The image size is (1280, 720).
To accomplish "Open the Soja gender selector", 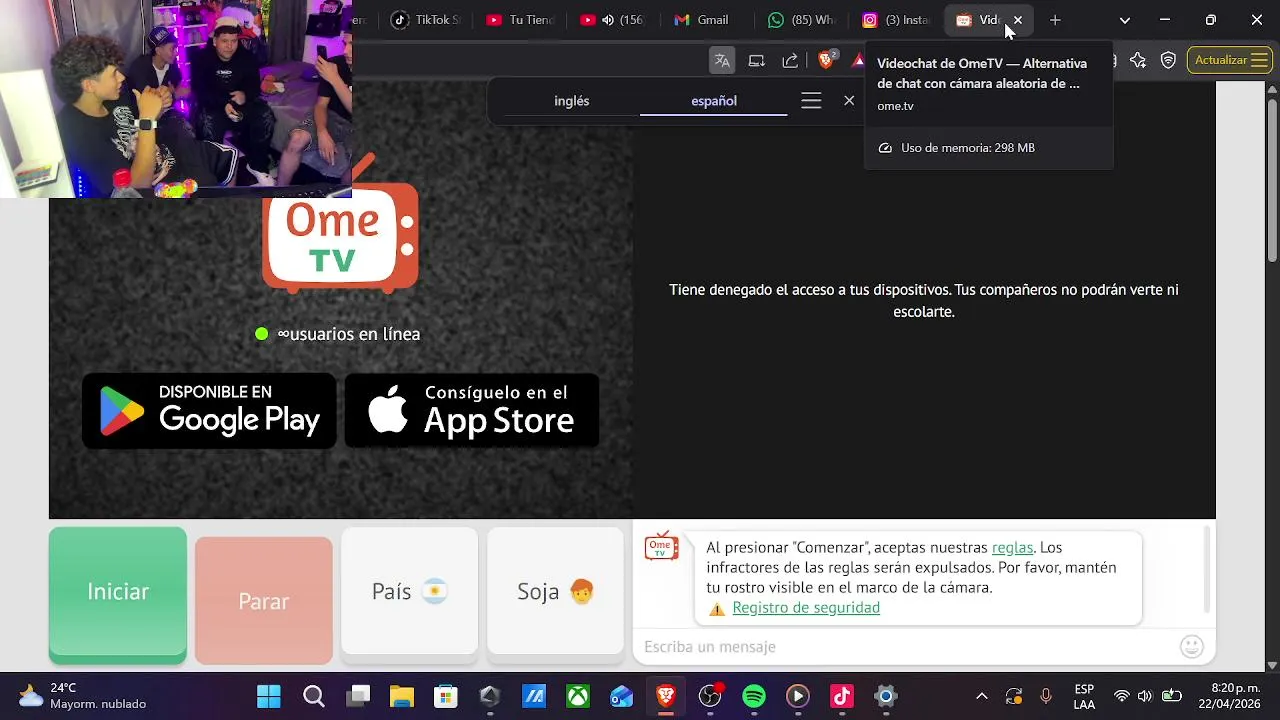I will pos(556,592).
